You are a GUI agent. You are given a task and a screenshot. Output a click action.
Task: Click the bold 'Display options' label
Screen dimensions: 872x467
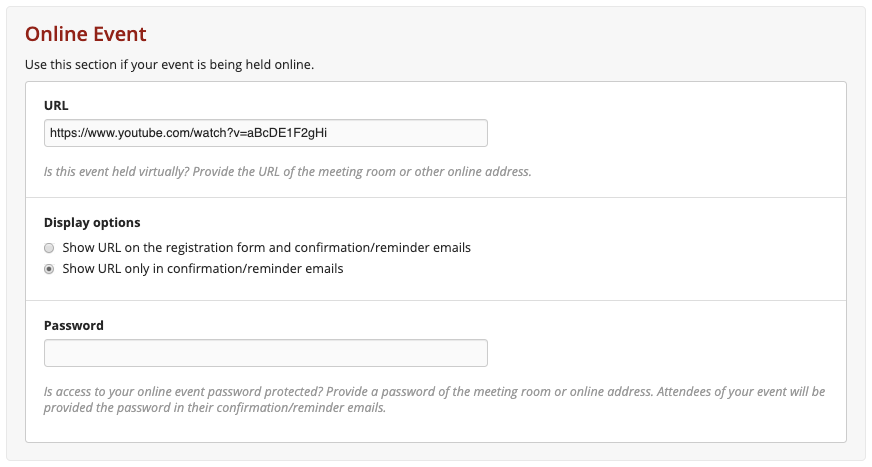(x=92, y=222)
